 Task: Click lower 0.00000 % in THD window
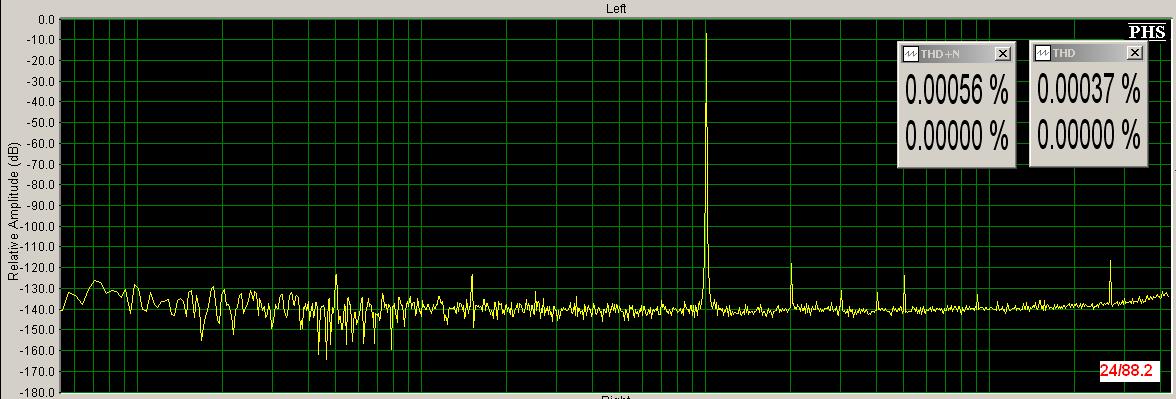click(1088, 135)
